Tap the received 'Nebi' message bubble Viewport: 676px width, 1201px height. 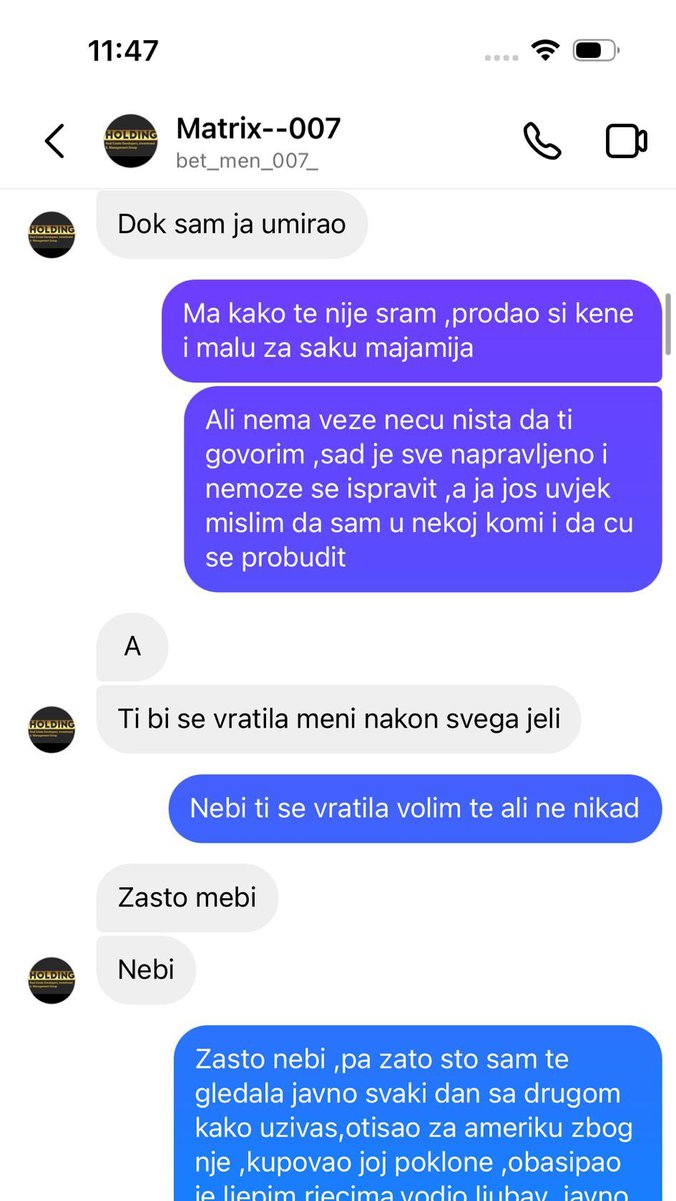[146, 970]
